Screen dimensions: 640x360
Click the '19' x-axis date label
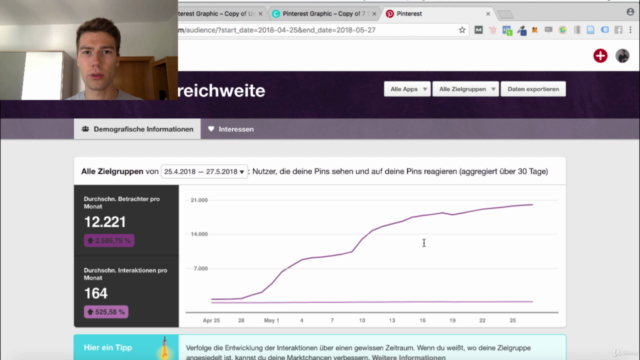[x=452, y=320]
